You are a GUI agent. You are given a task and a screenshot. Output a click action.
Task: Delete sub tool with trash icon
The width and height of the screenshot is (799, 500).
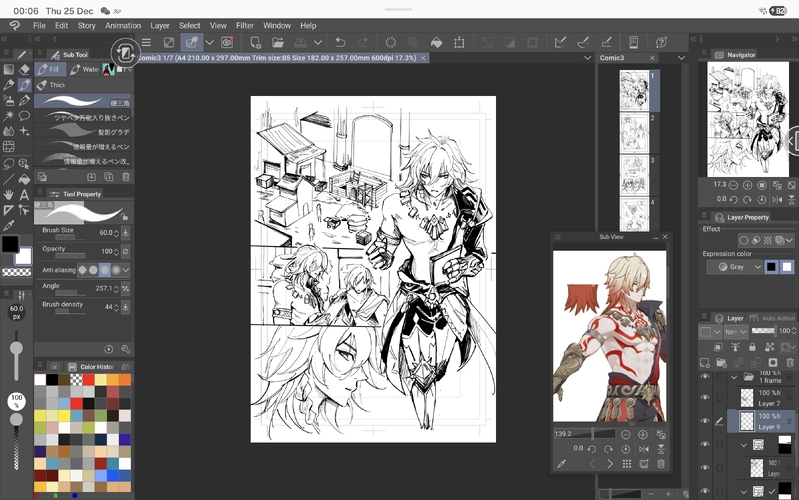coord(126,178)
